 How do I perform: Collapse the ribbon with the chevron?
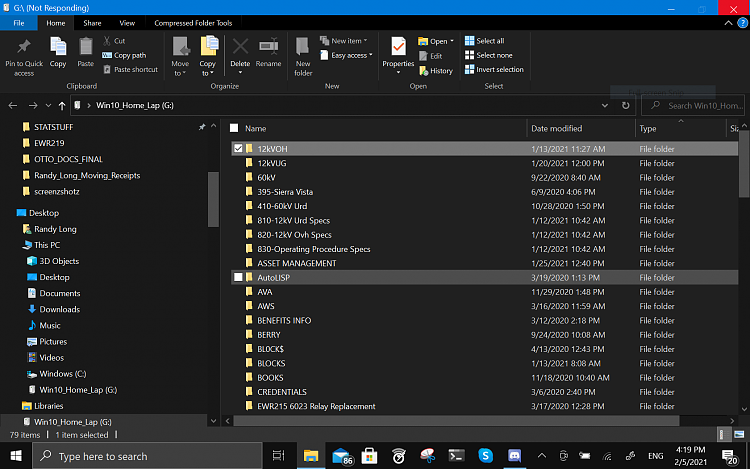[728, 23]
